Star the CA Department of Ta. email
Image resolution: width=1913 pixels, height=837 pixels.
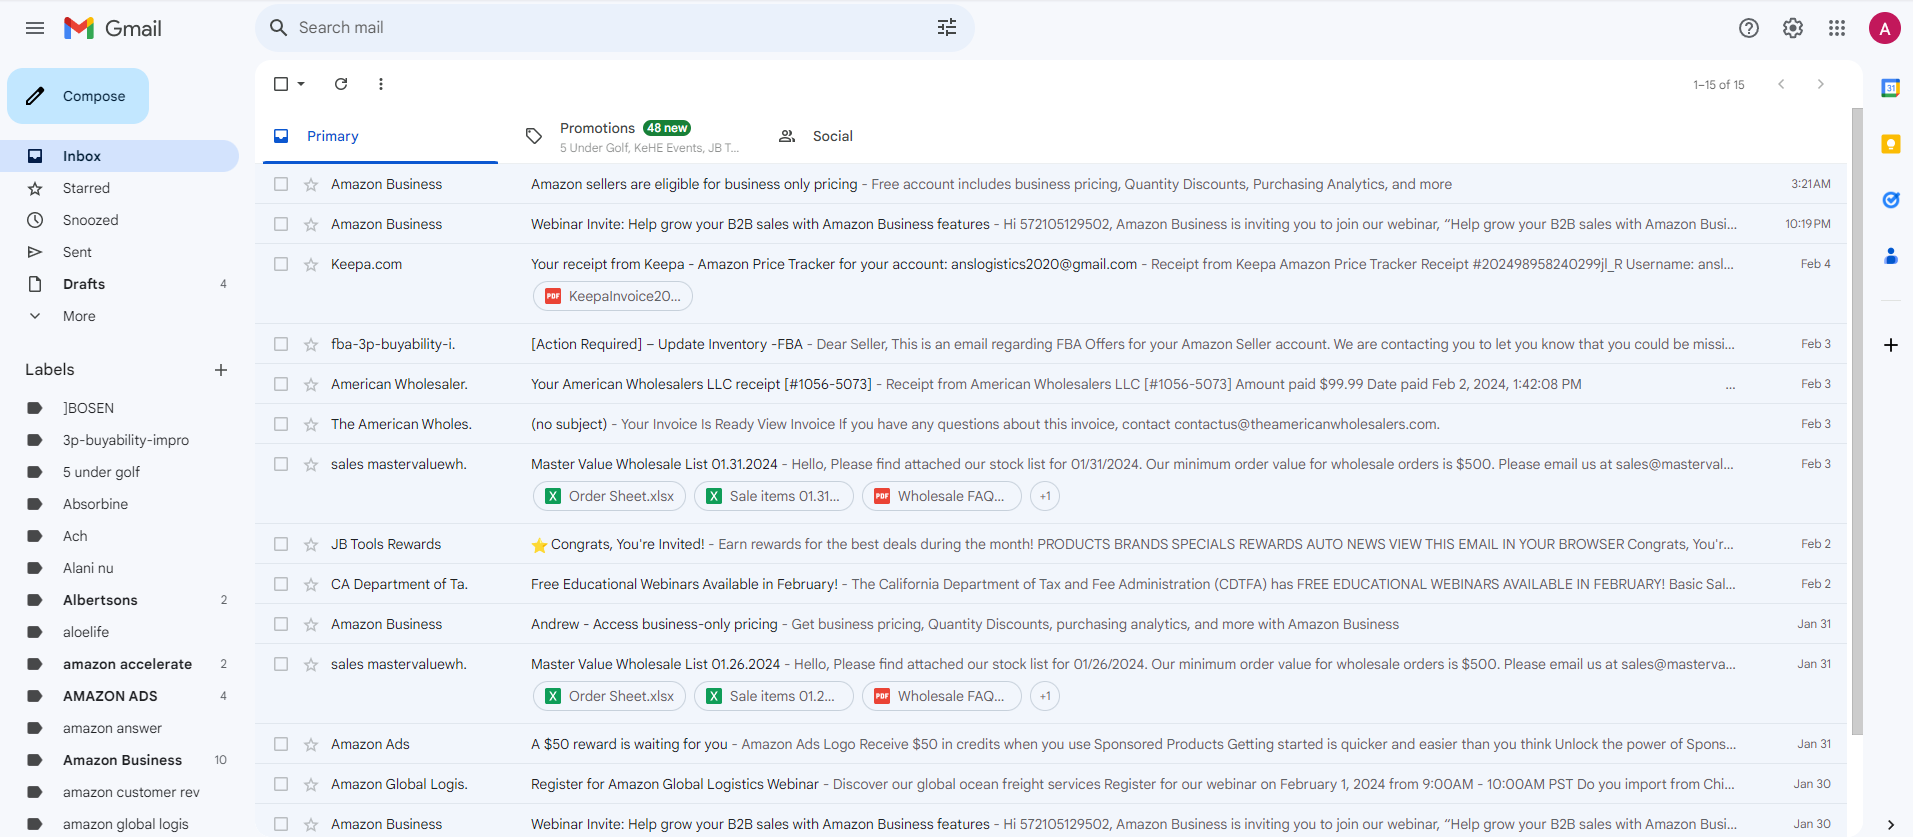coord(311,584)
